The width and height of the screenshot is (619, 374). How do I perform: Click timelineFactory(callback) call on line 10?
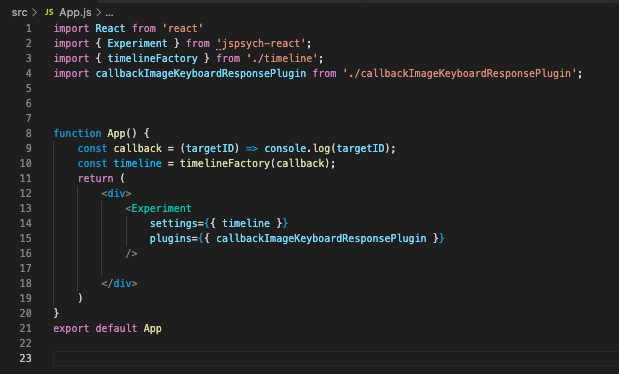254,164
